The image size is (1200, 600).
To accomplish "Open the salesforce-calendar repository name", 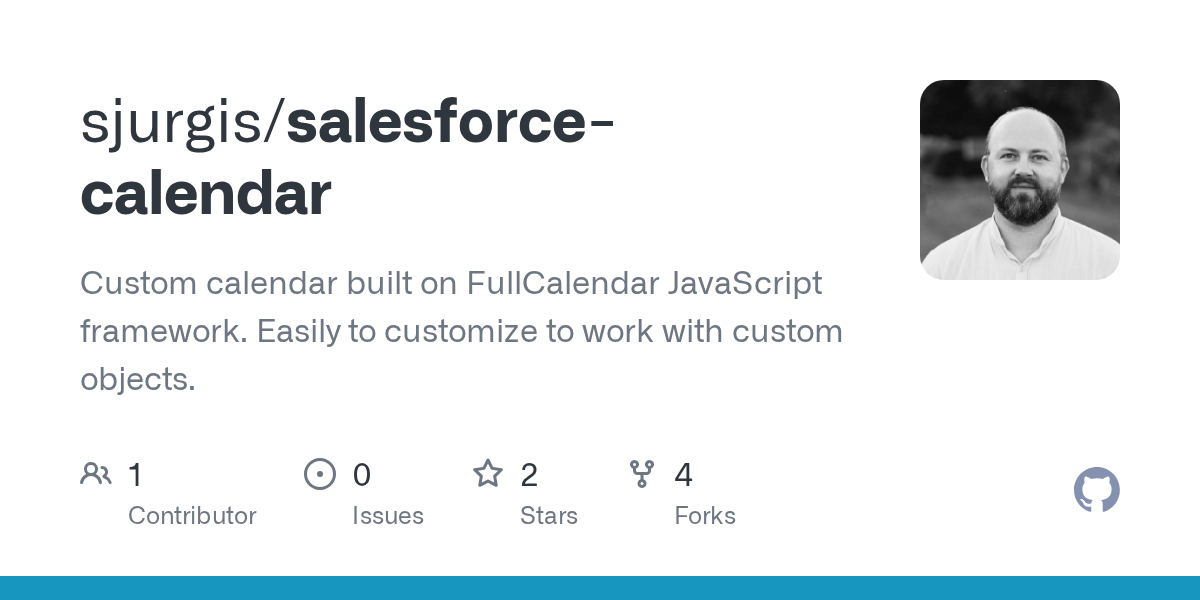I will [x=348, y=158].
